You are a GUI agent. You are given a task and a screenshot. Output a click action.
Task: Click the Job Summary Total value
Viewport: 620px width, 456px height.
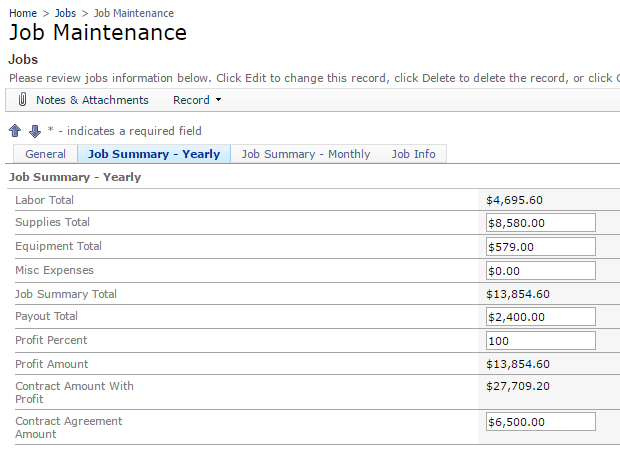click(518, 294)
